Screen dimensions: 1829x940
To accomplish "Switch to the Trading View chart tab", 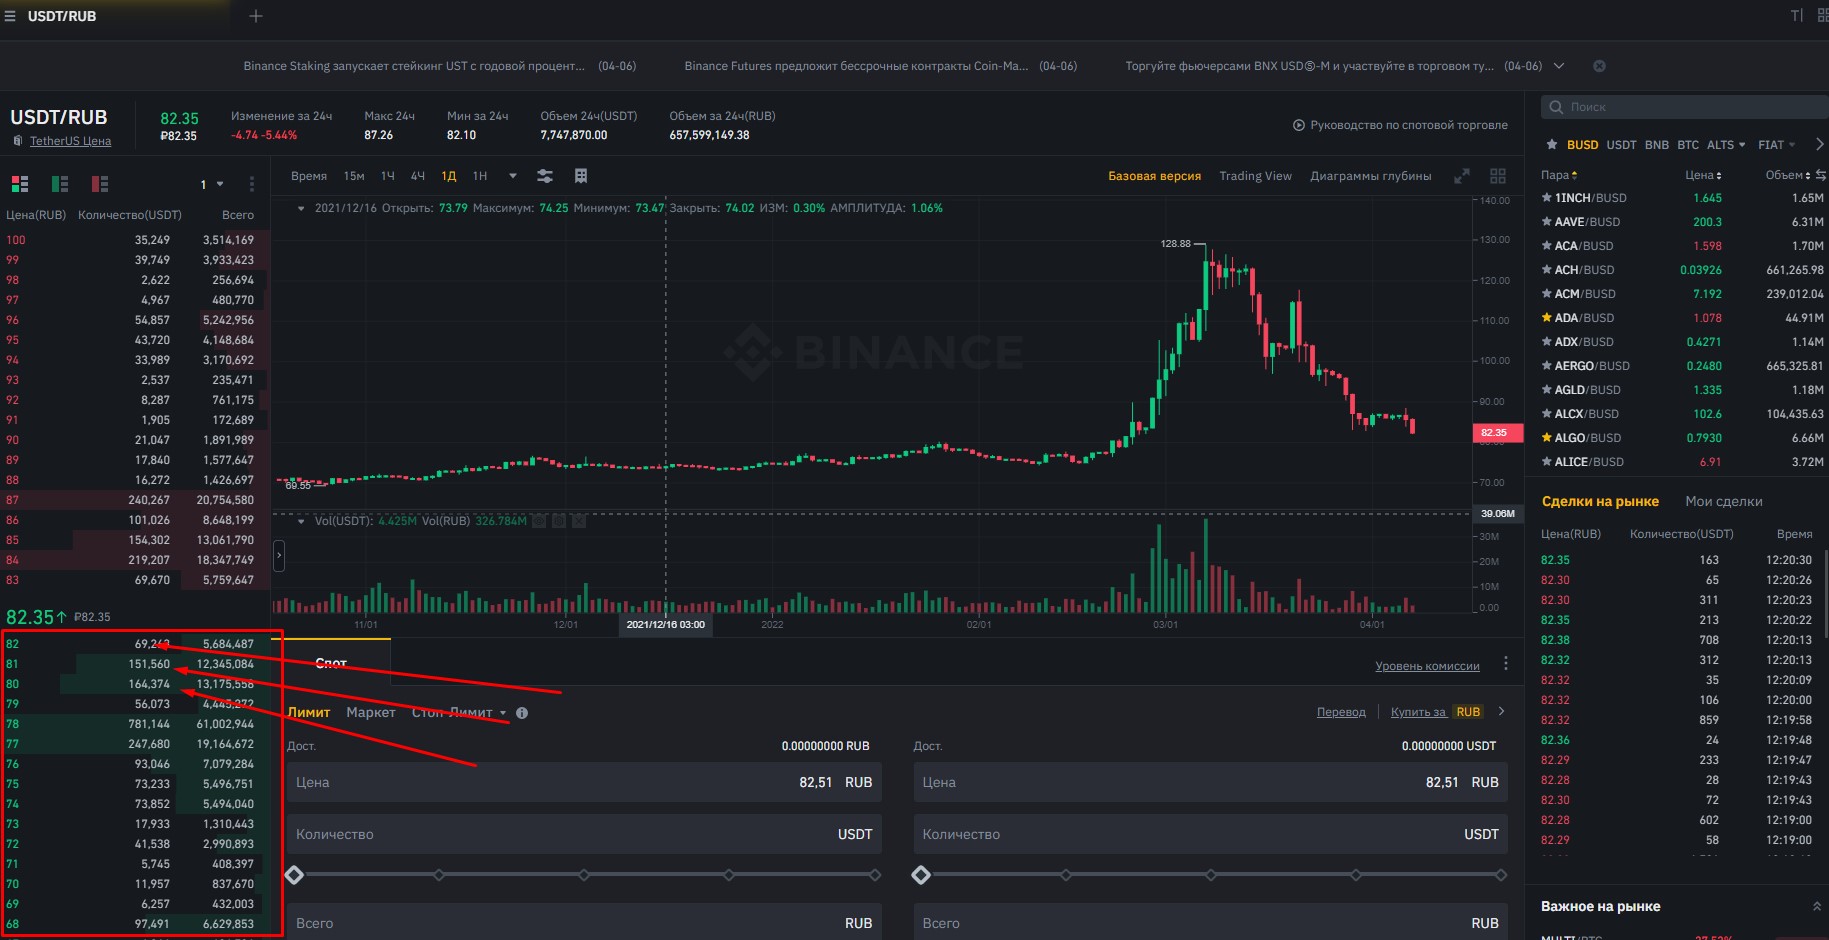I will click(1255, 176).
